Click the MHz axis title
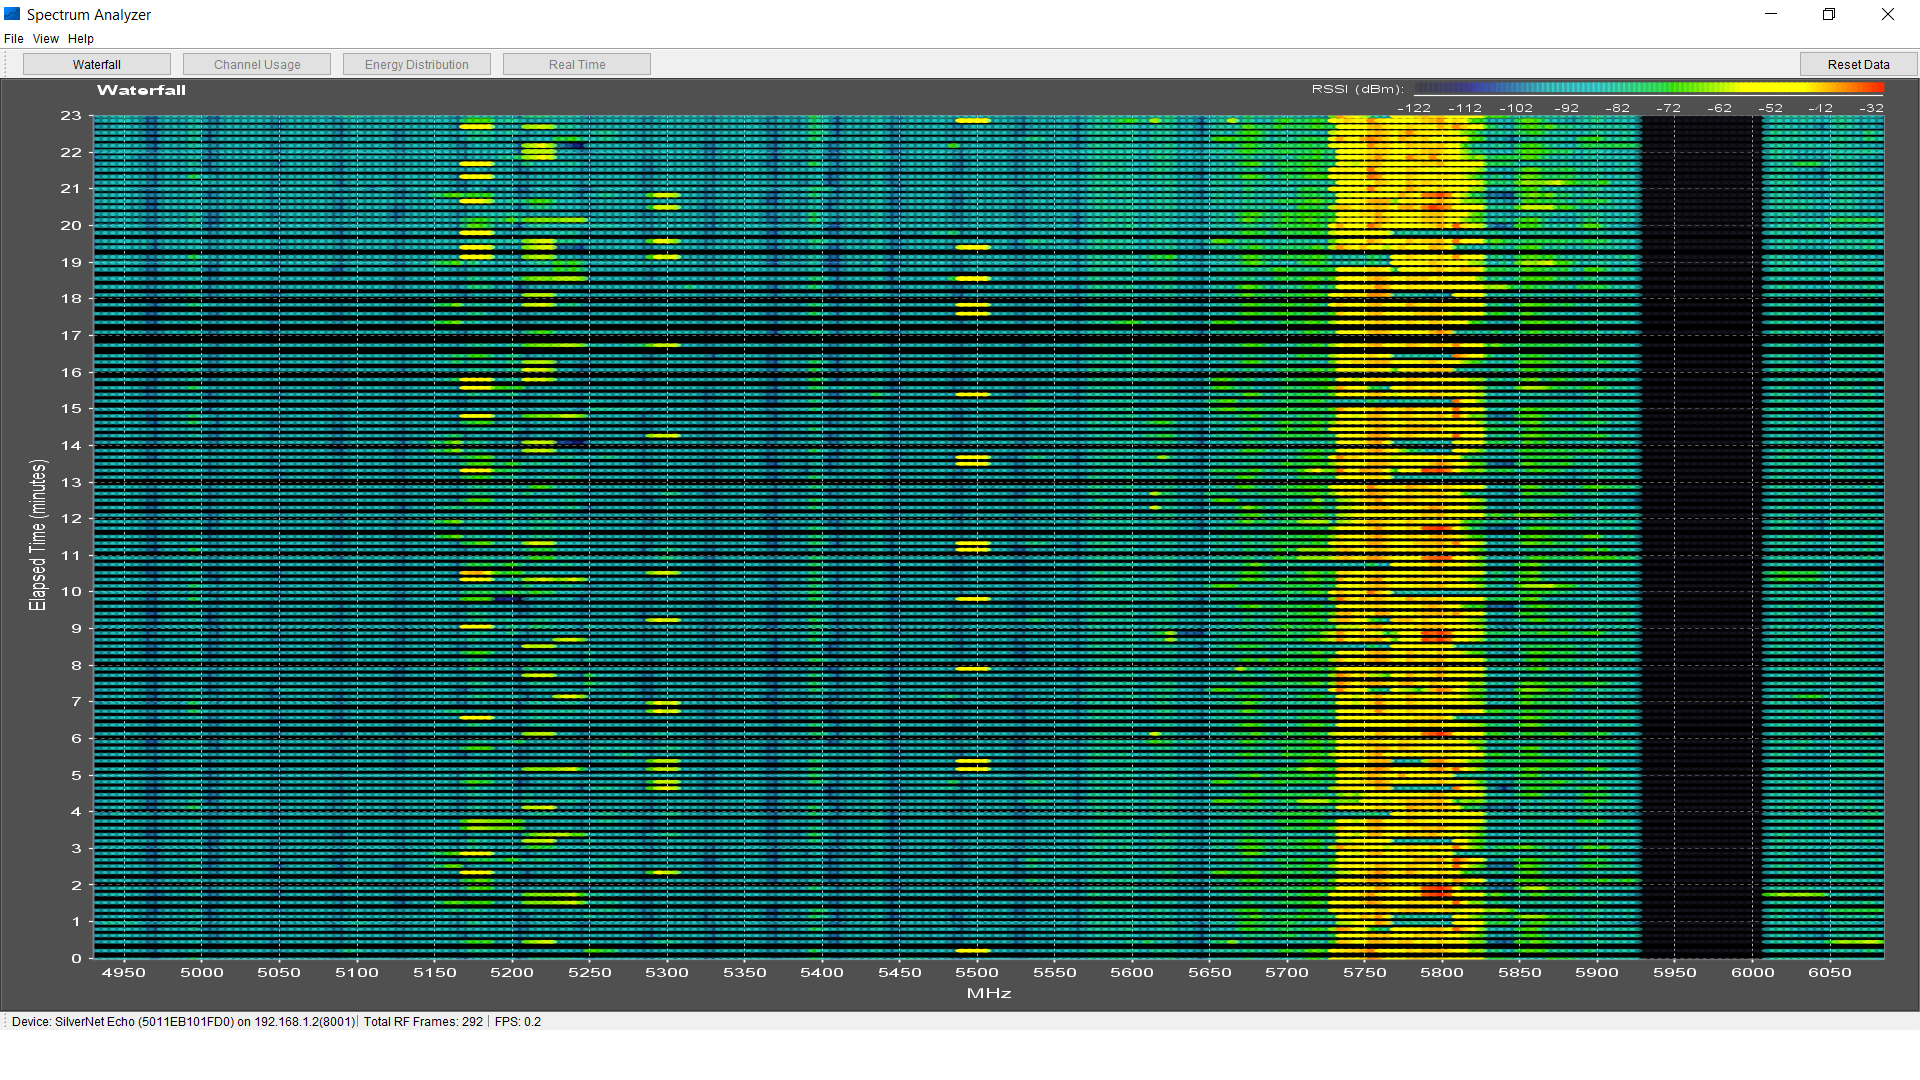Image resolution: width=1920 pixels, height=1080 pixels. tap(989, 993)
